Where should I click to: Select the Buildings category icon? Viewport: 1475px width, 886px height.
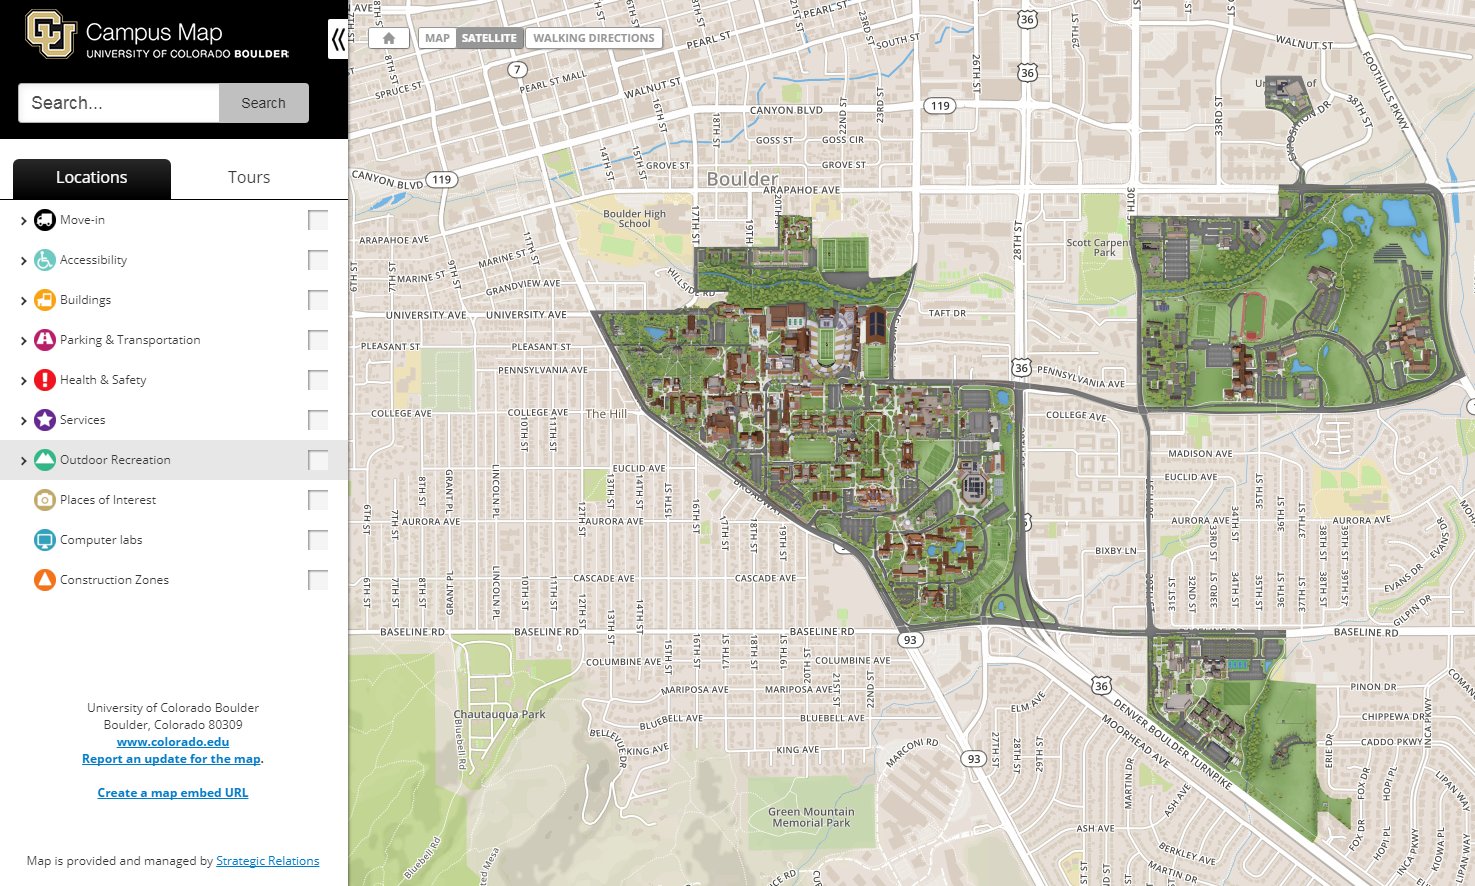42,299
